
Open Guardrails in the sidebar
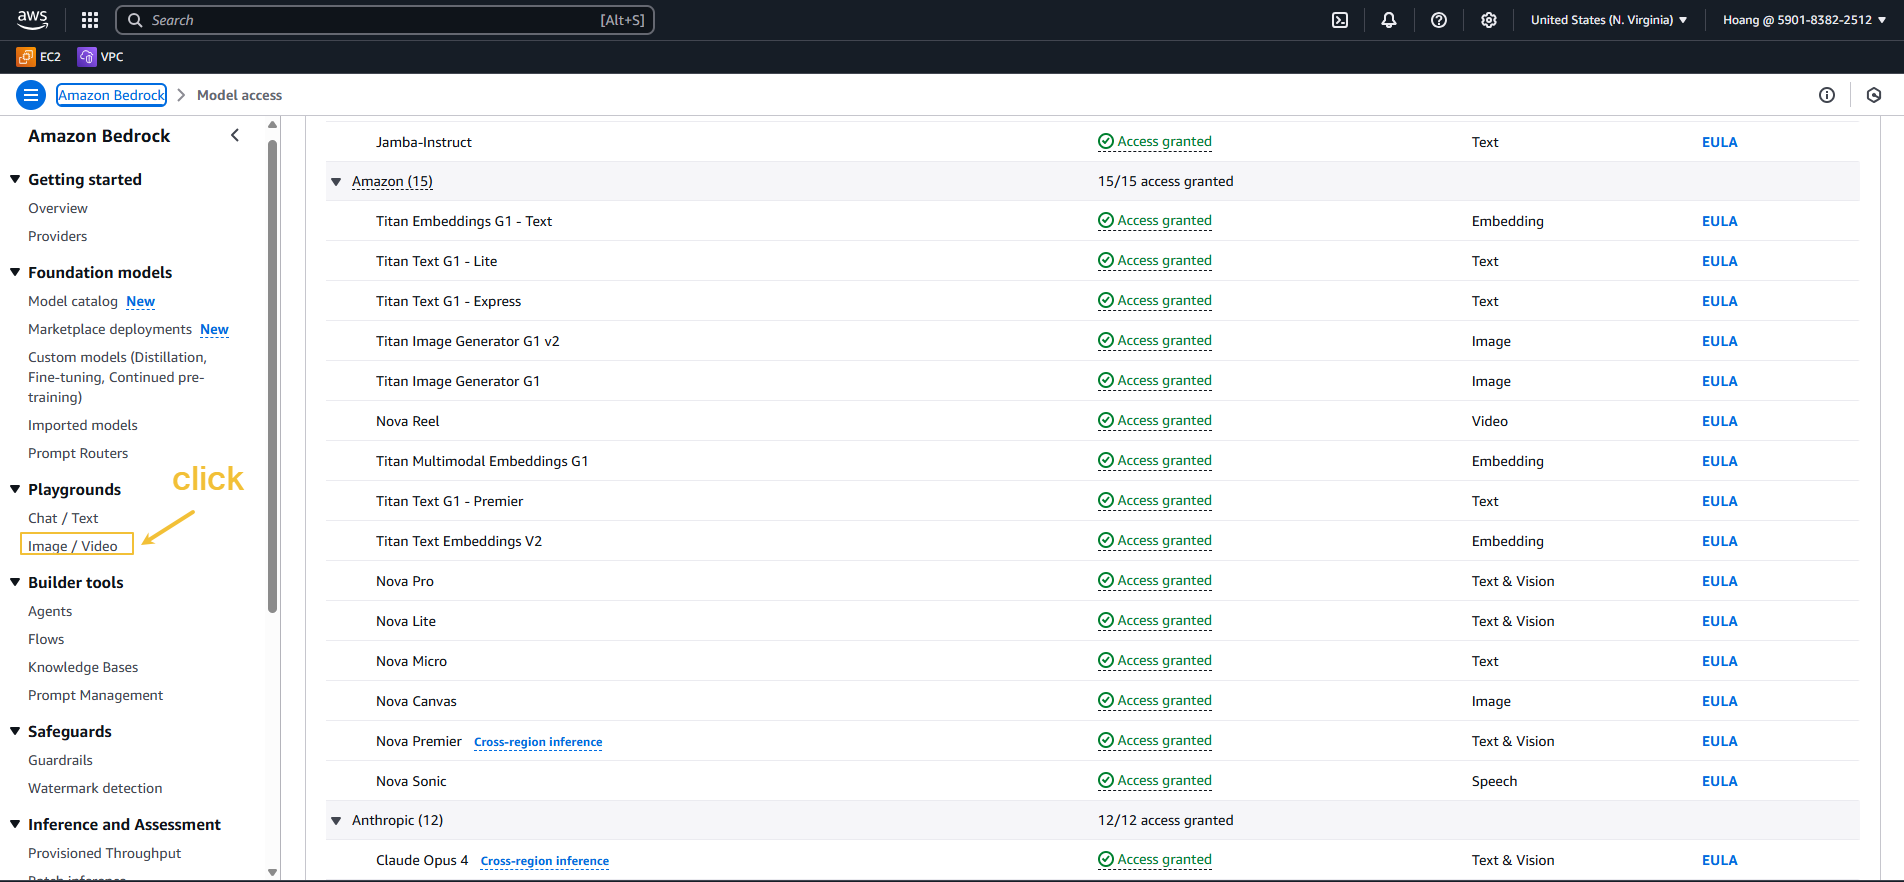click(x=60, y=760)
